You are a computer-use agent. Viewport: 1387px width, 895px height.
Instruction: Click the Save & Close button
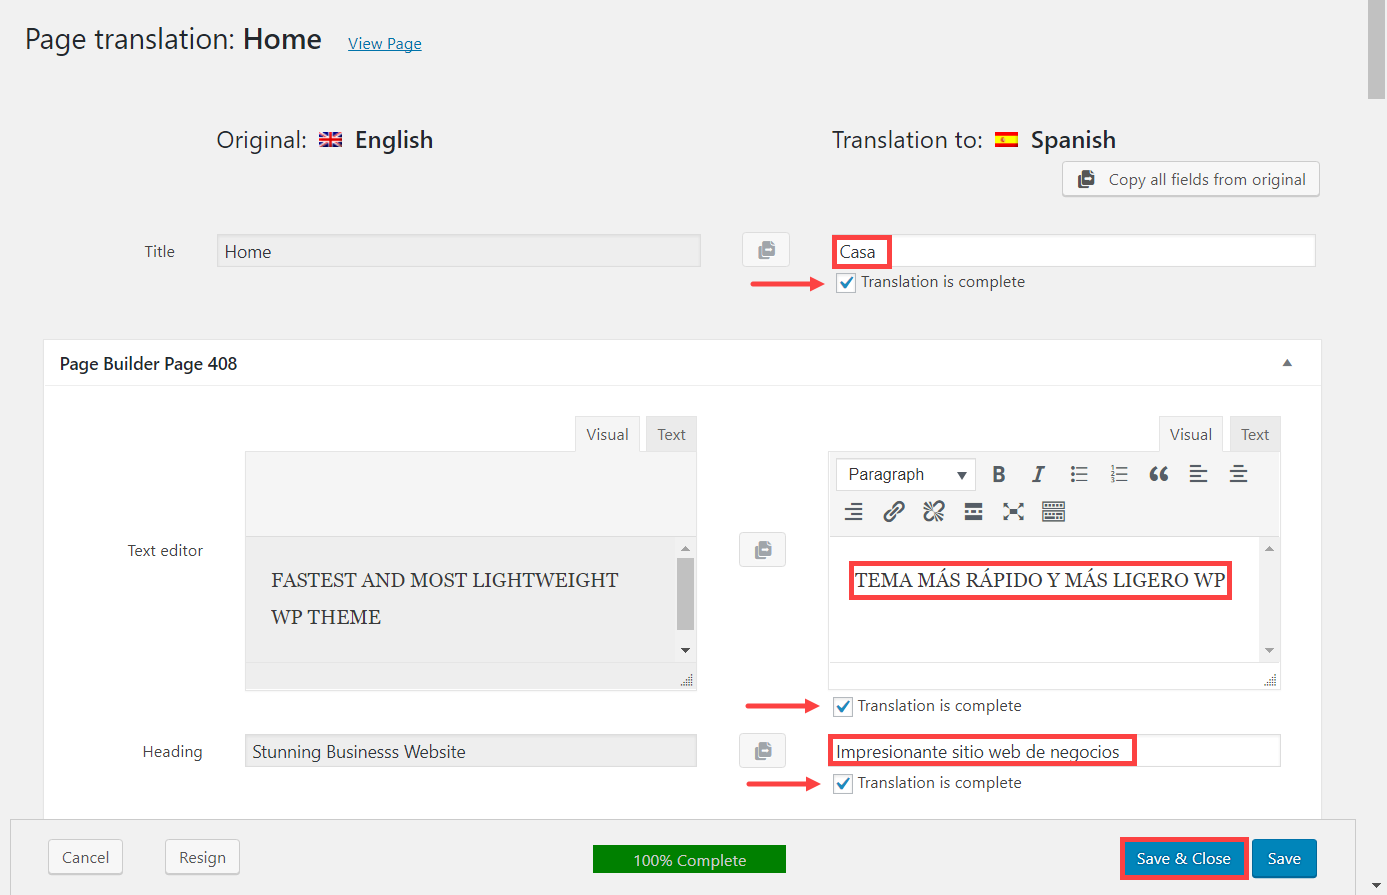1184,858
